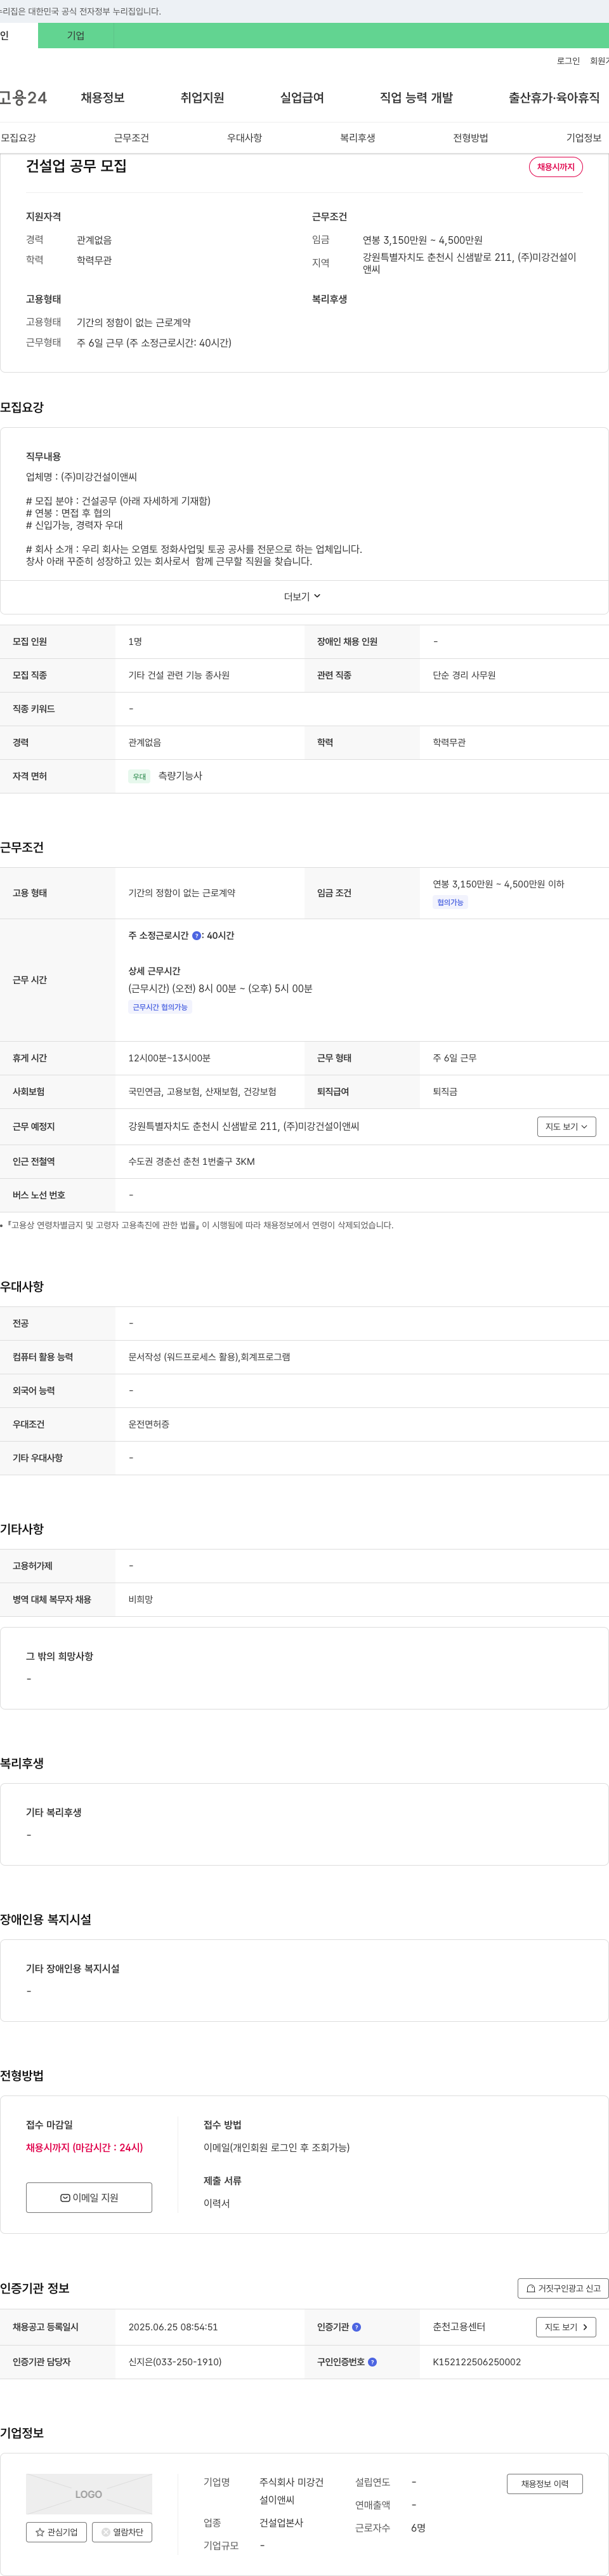This screenshot has height=2576, width=609.
Task: Click the star 관심기업 button
Action: click(x=56, y=2532)
